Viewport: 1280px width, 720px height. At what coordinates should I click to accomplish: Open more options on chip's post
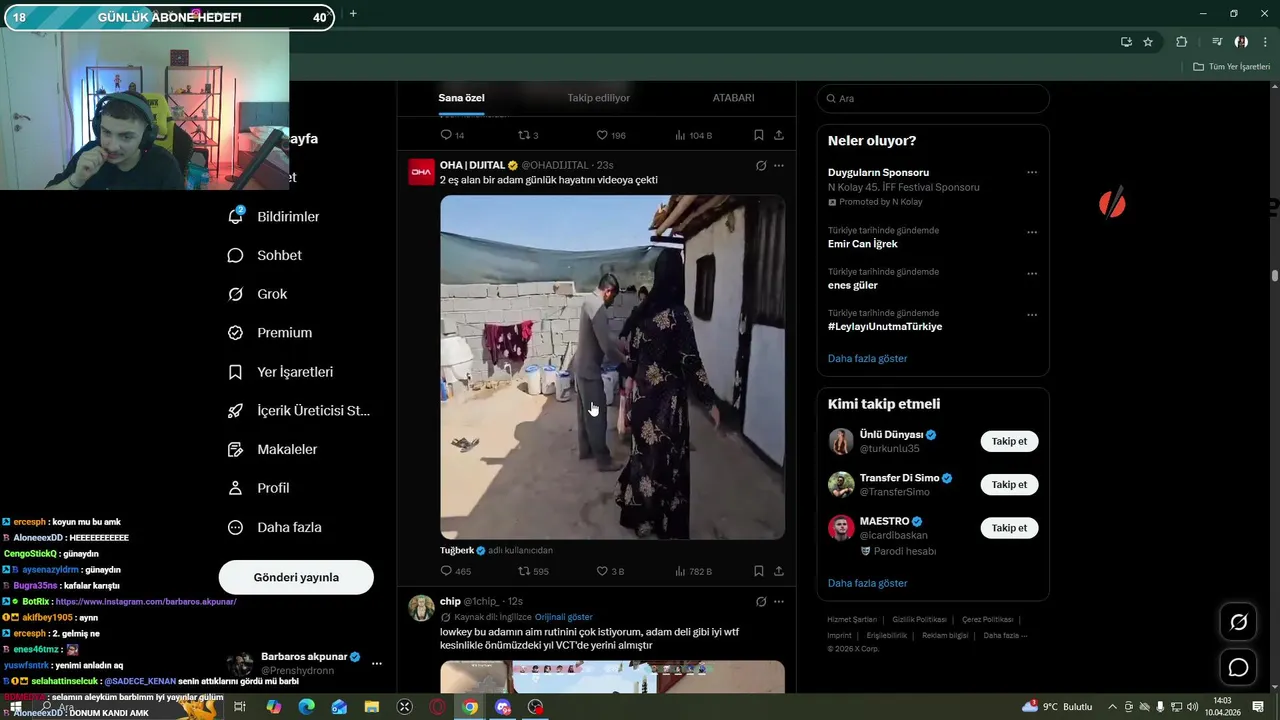[x=779, y=601]
